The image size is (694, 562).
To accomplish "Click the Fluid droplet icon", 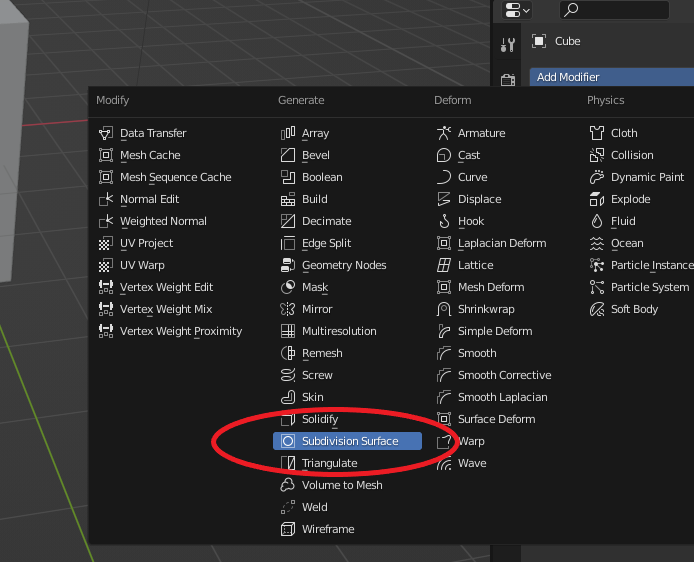I will click(597, 221).
